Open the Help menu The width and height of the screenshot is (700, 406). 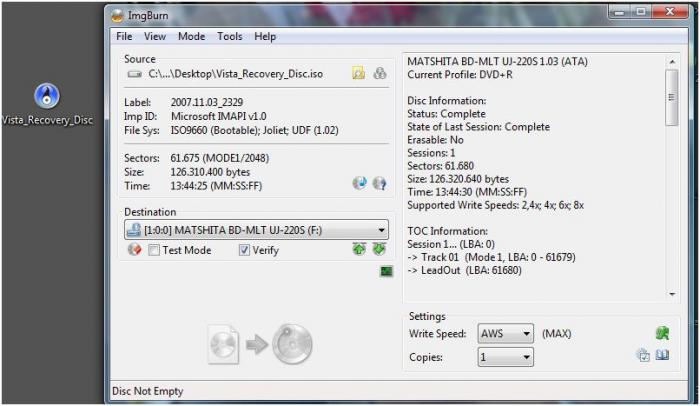pyautogui.click(x=265, y=37)
